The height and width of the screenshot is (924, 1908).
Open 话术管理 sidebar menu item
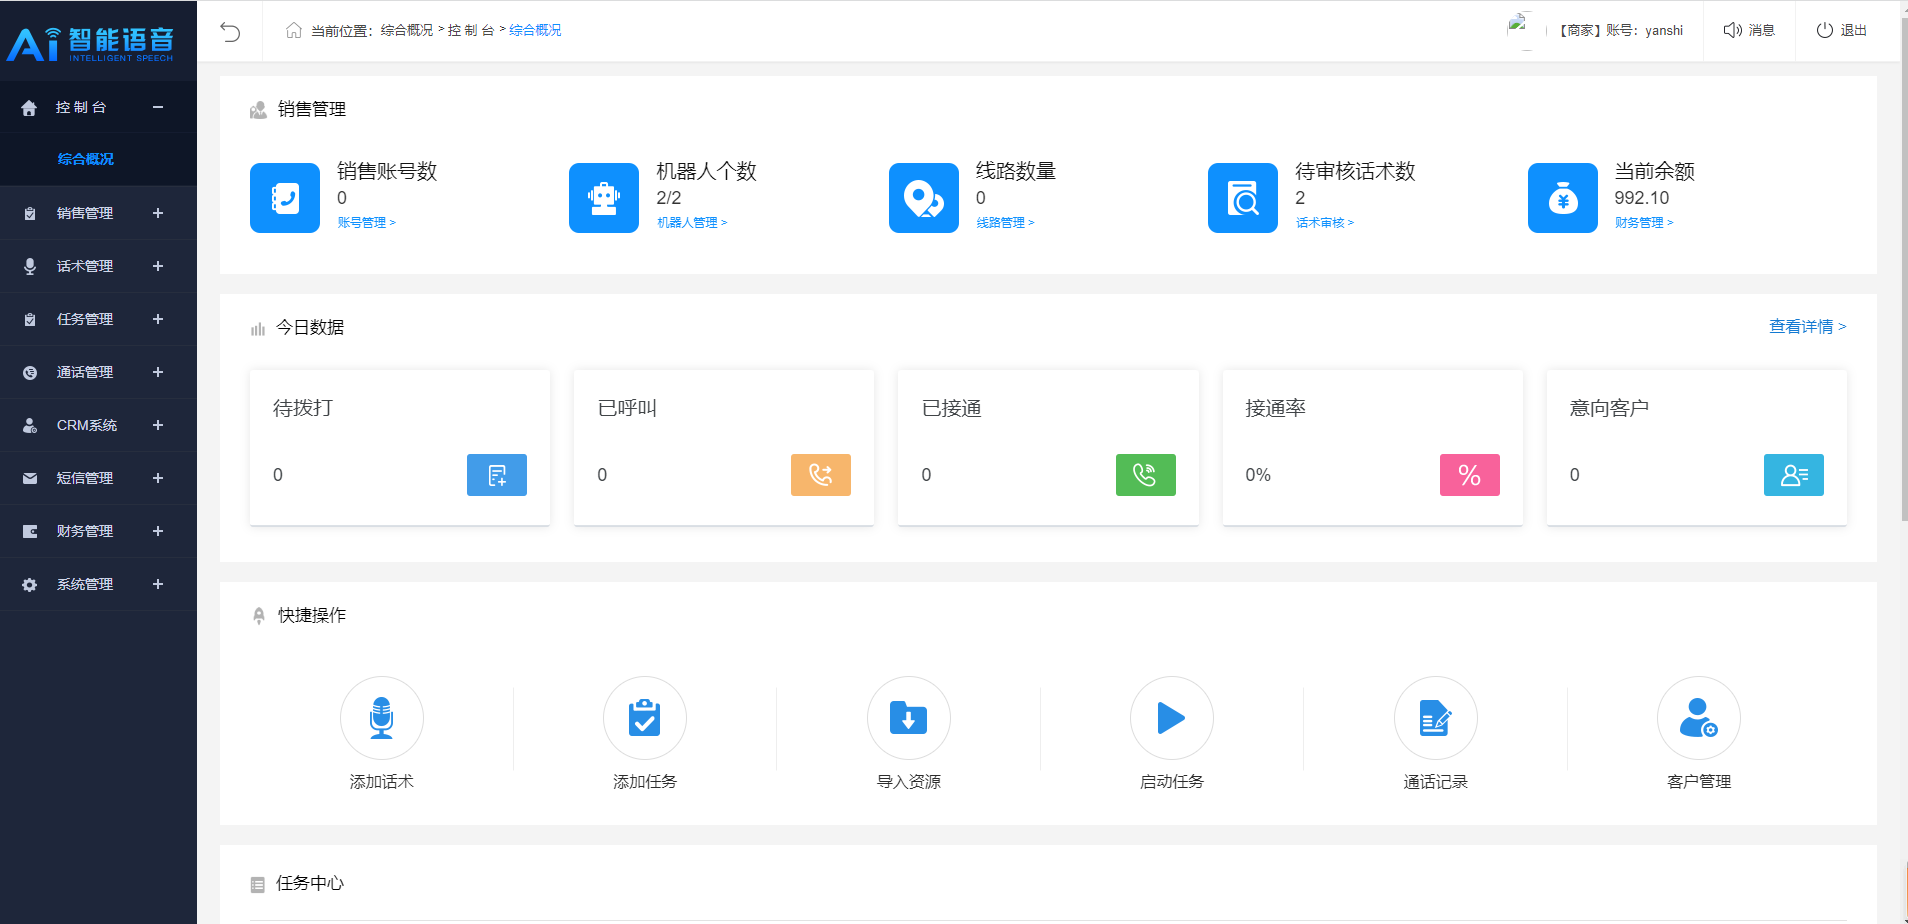click(x=98, y=266)
